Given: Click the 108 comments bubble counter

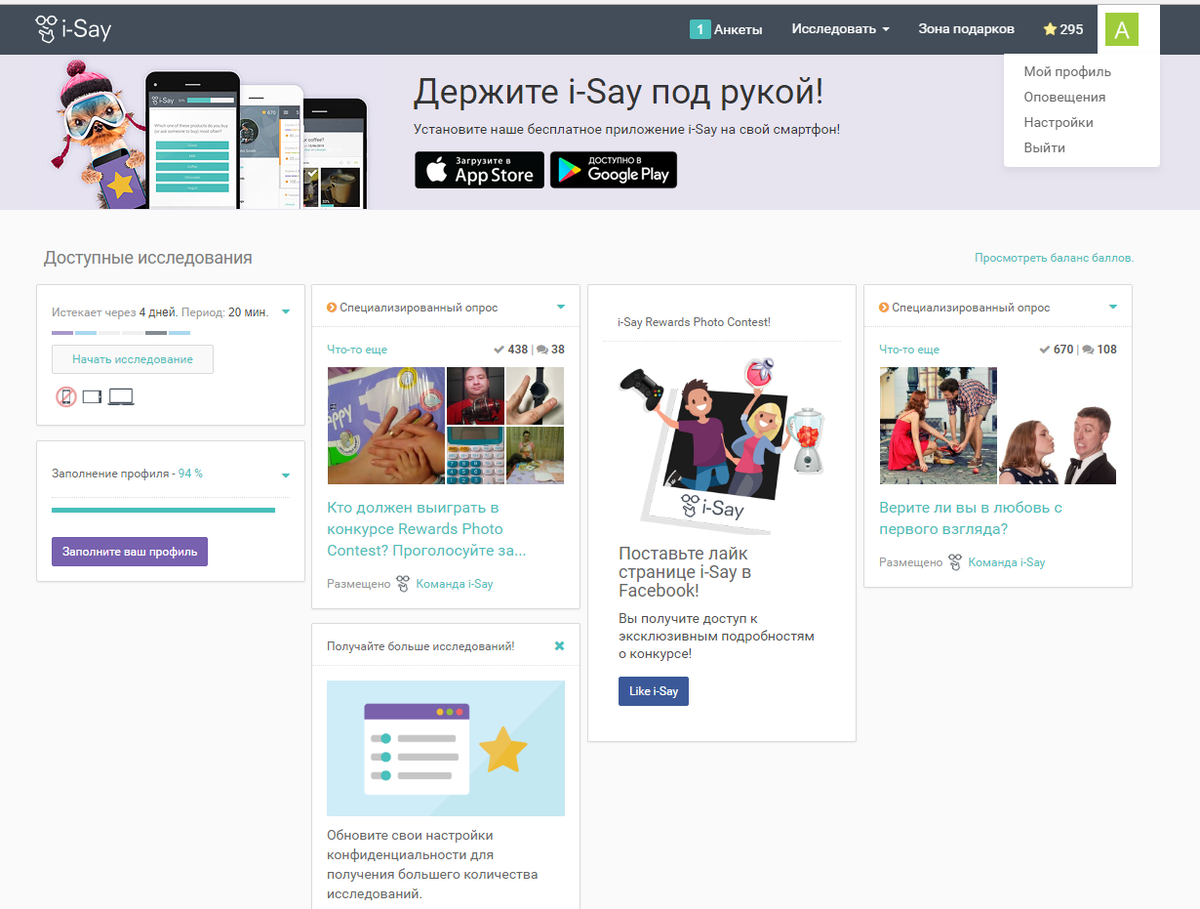Looking at the screenshot, I should click(x=1100, y=349).
